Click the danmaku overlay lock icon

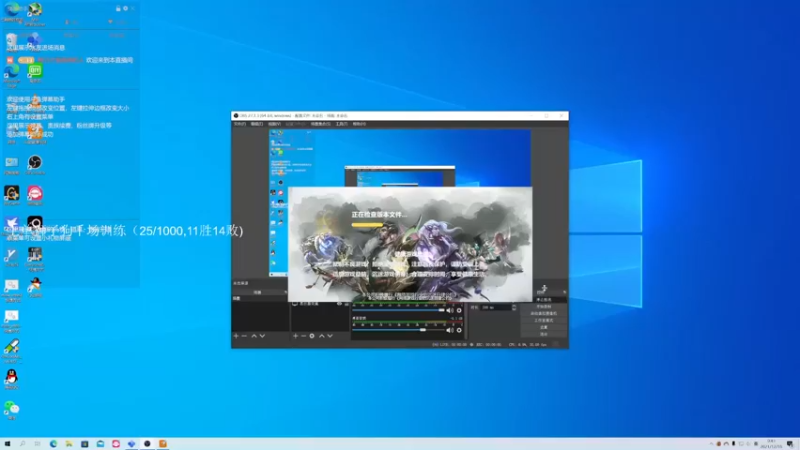tap(118, 9)
